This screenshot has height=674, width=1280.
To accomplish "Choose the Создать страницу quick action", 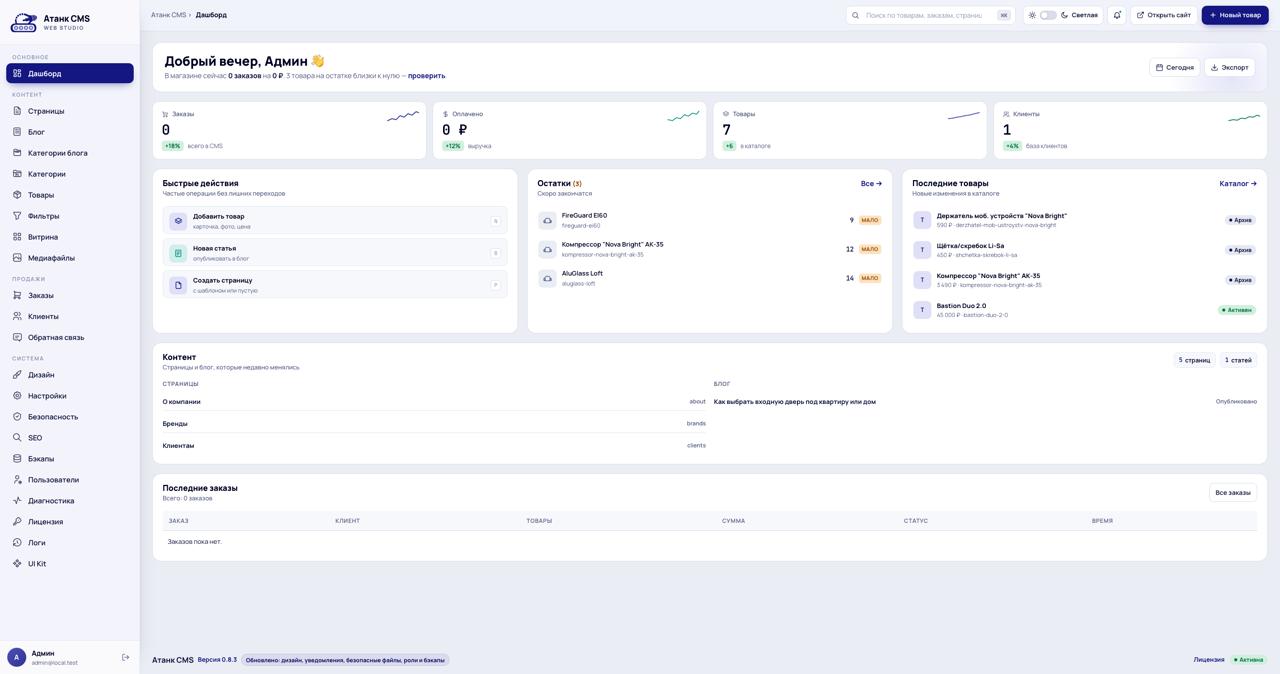I will click(335, 285).
